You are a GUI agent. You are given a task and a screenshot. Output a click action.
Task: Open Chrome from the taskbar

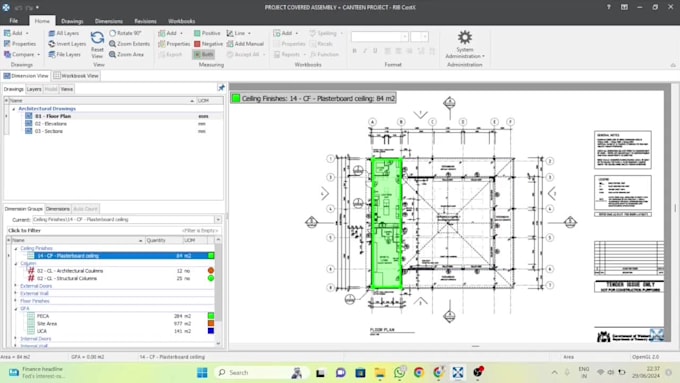pyautogui.click(x=418, y=372)
